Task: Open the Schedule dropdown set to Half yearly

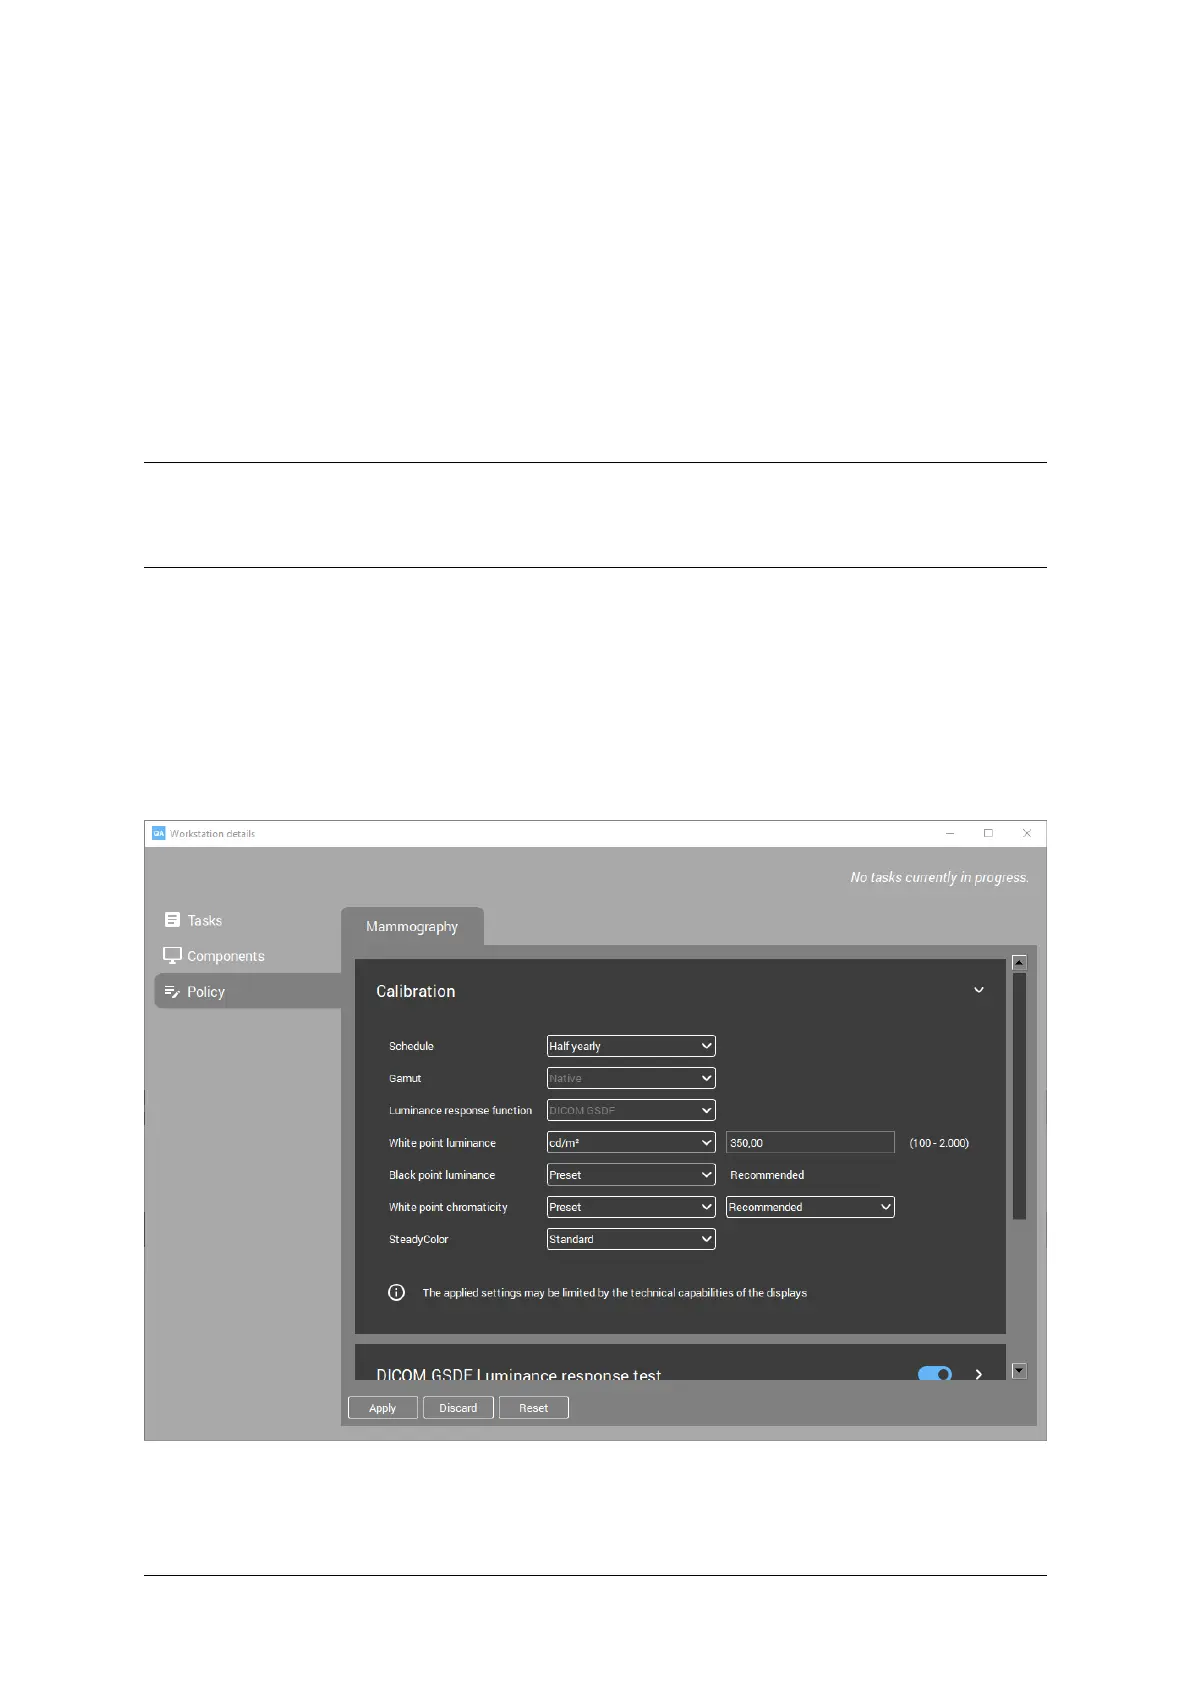Action: (x=631, y=1046)
